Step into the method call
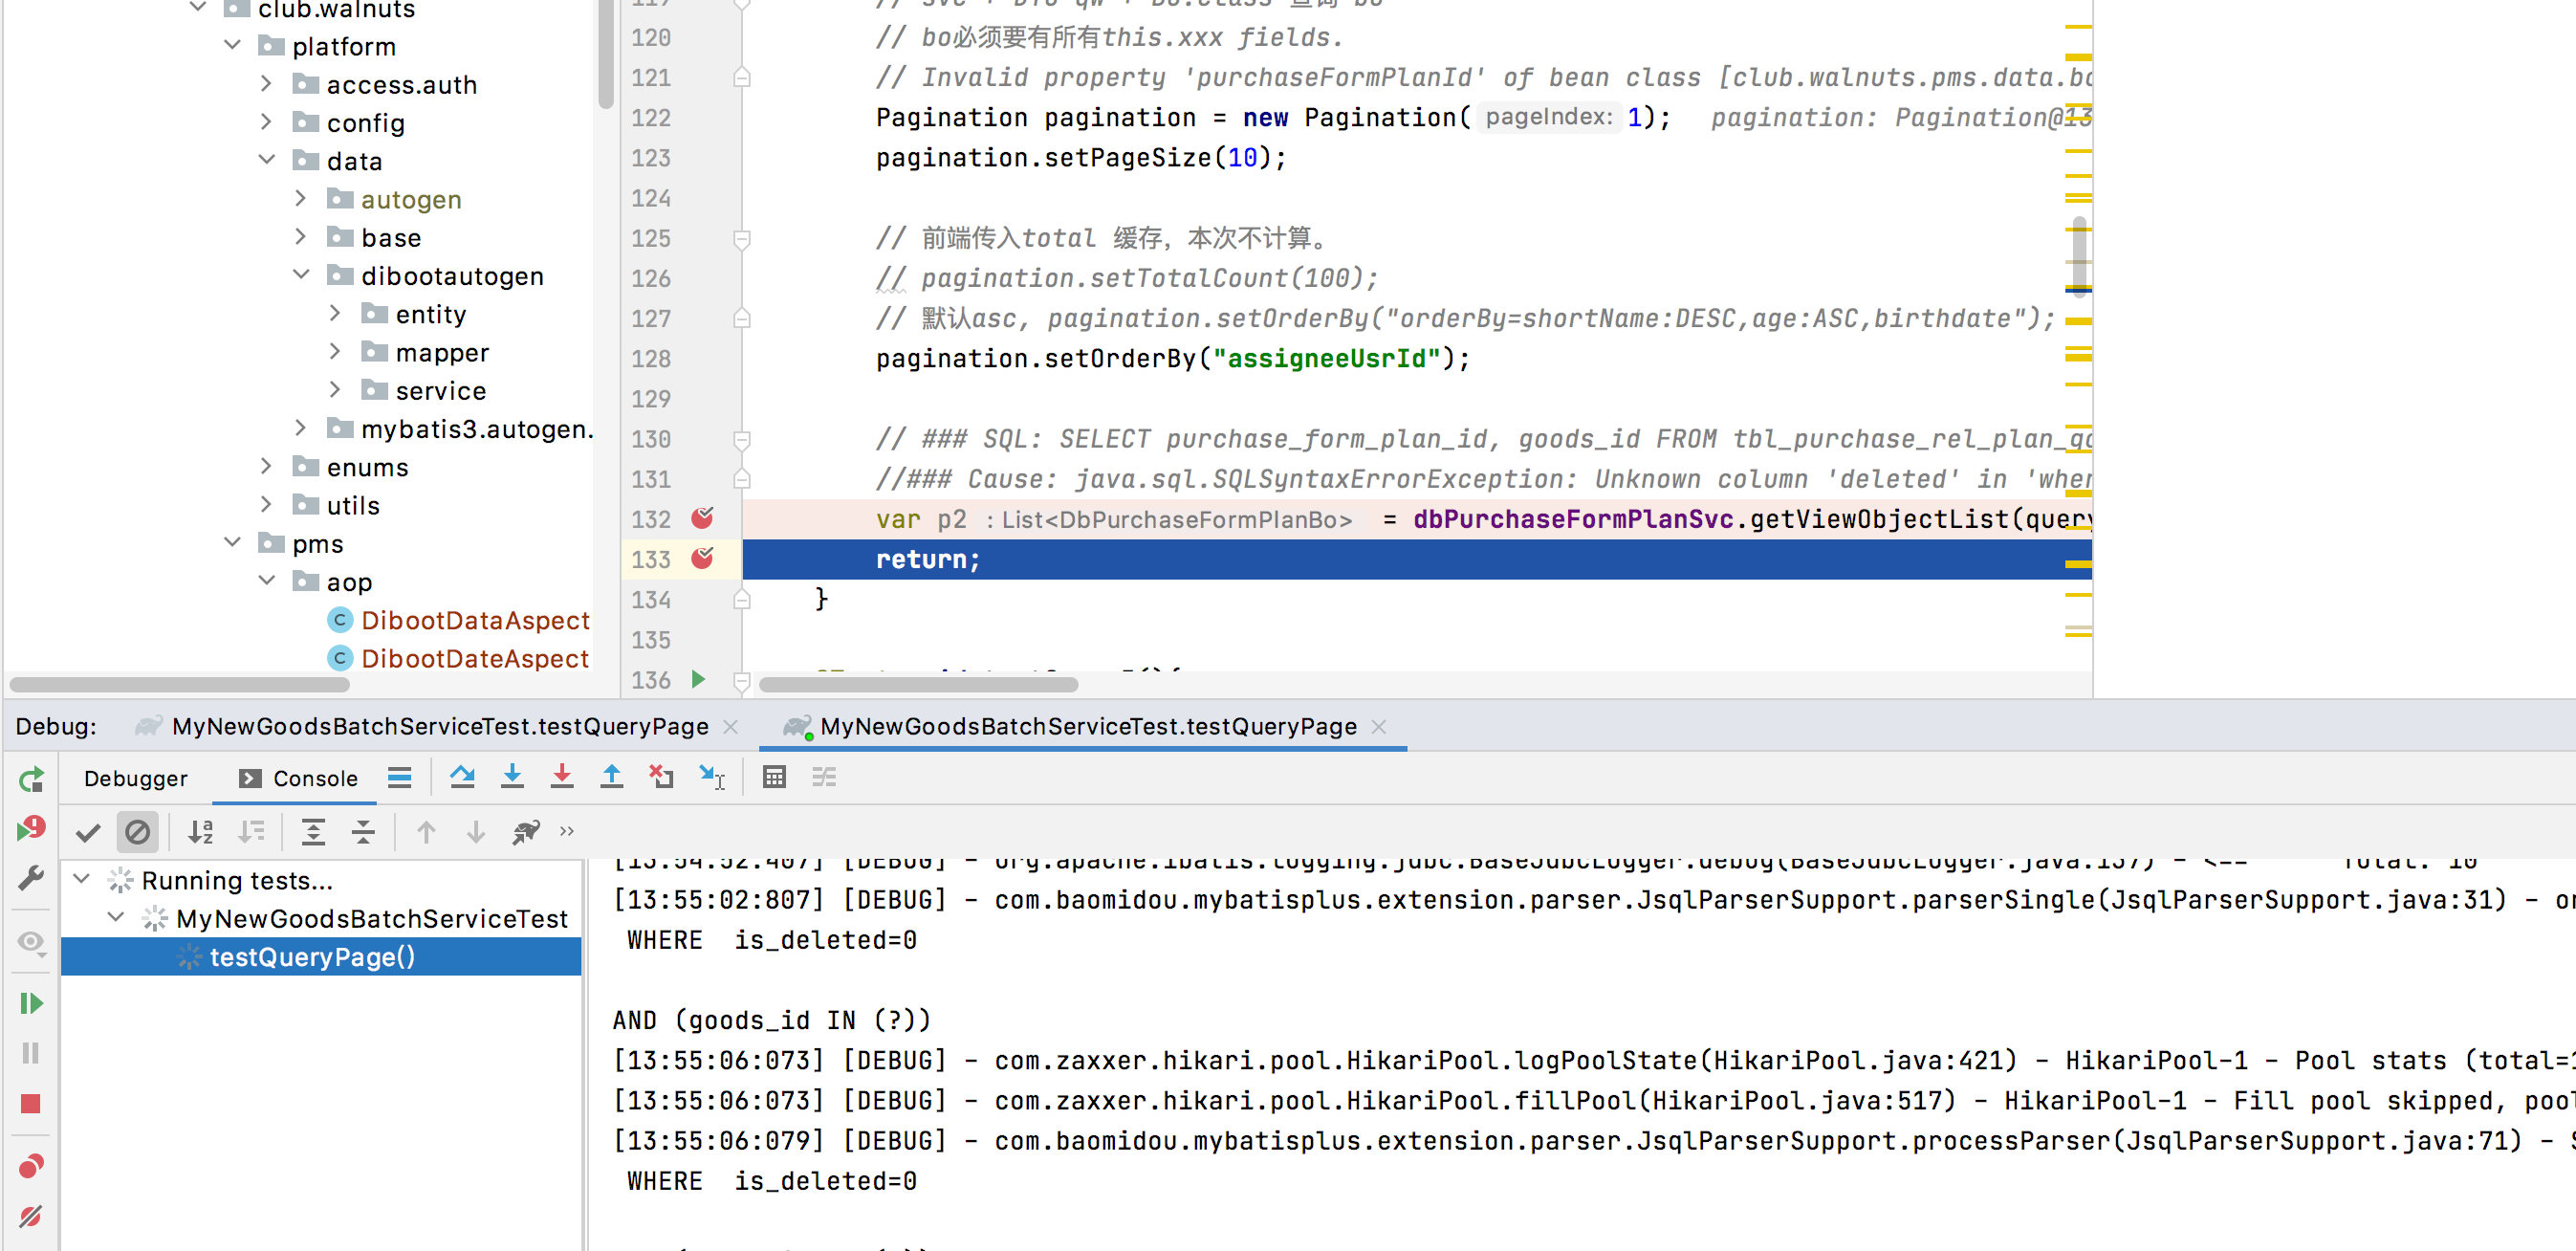 512,777
